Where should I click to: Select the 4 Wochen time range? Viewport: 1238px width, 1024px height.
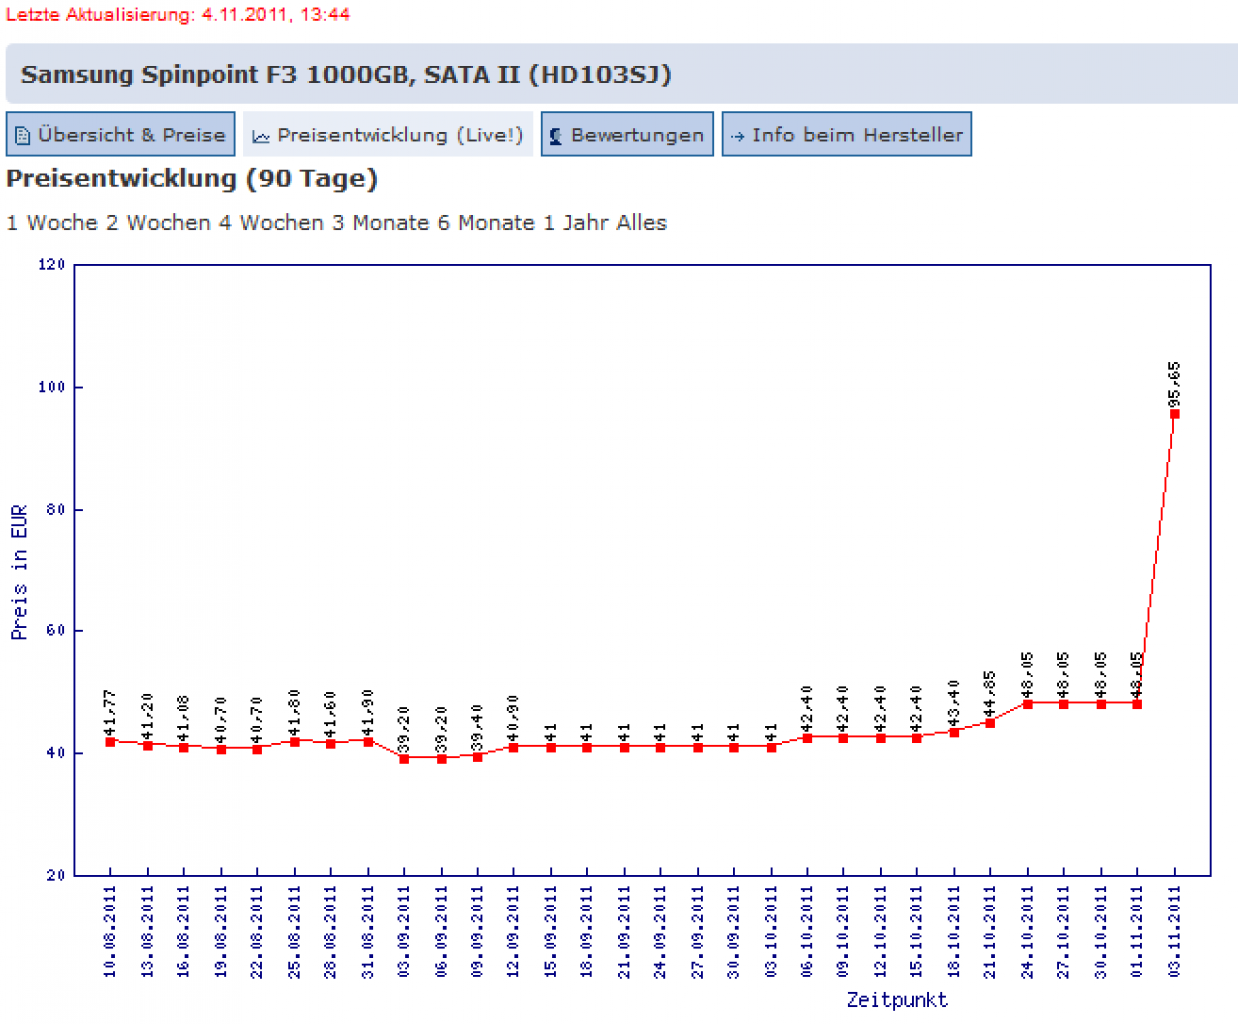coord(271,223)
